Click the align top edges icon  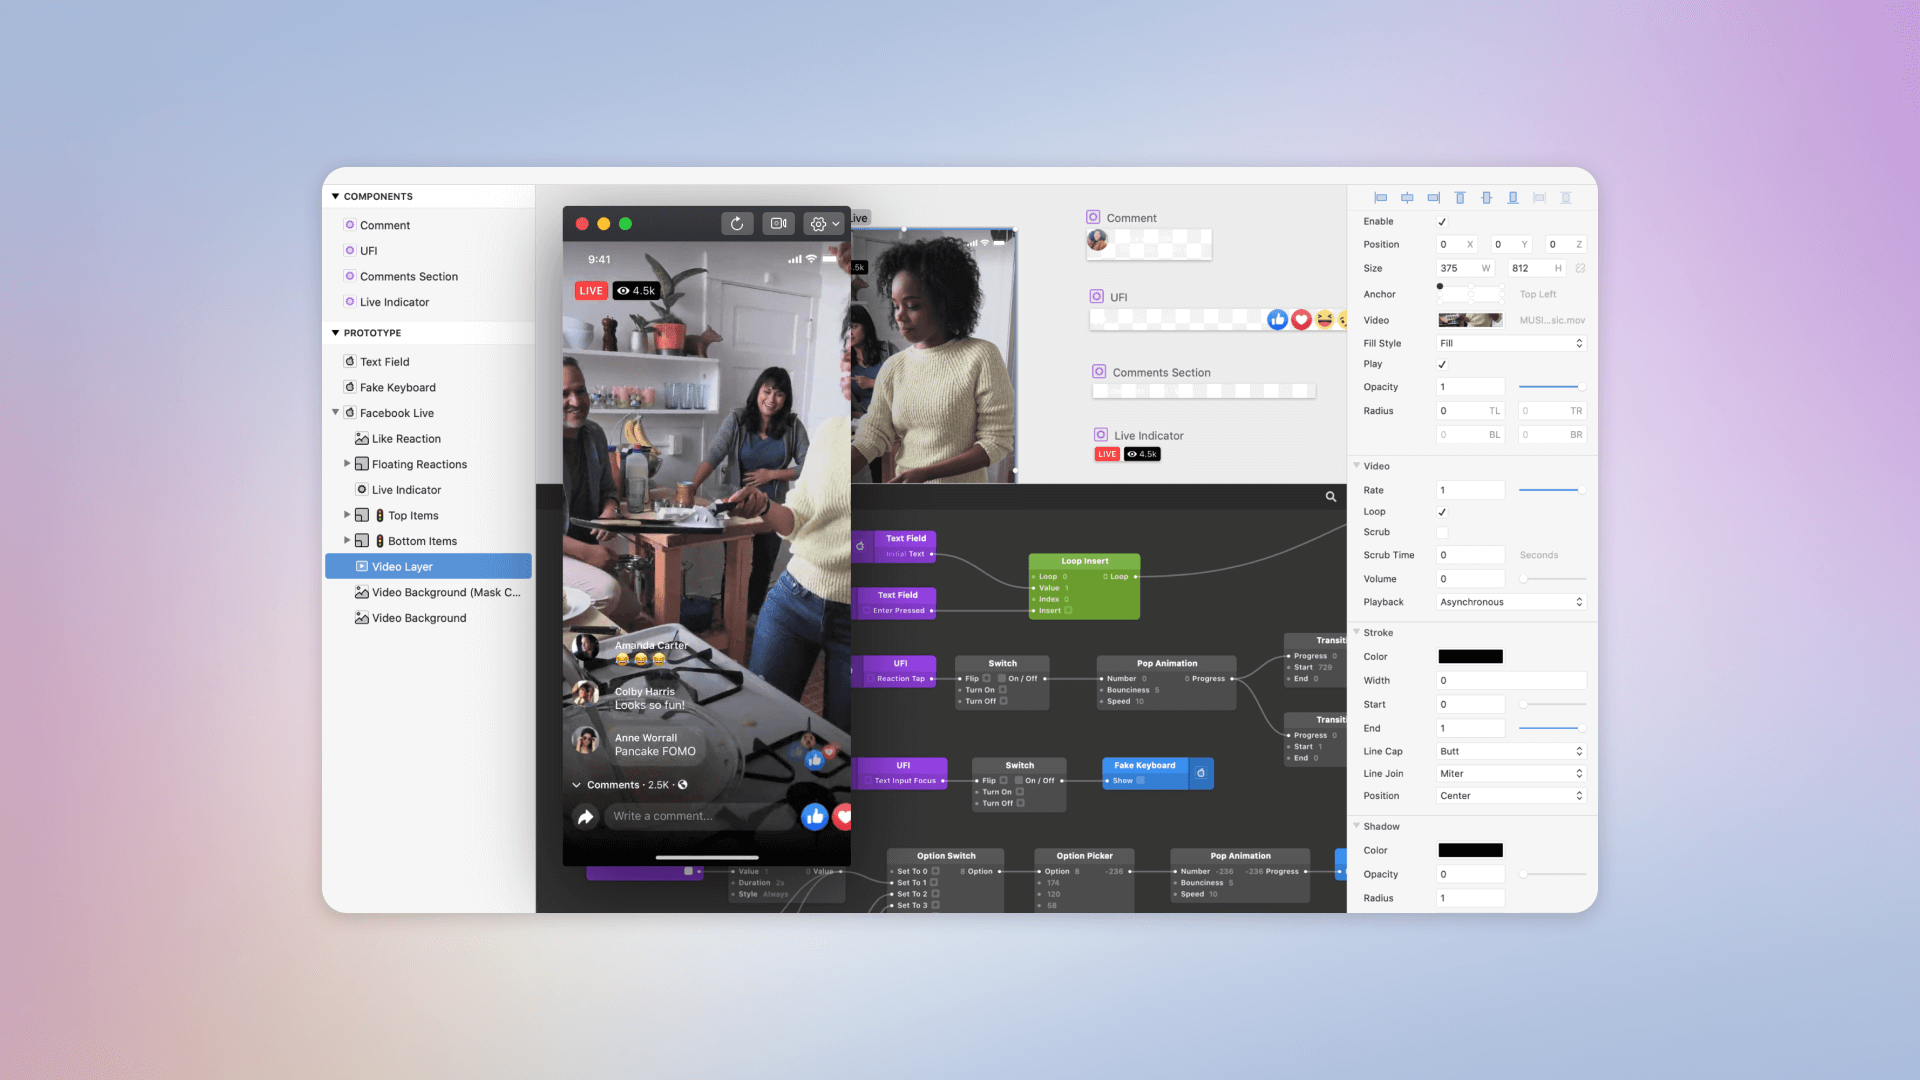click(x=1460, y=198)
